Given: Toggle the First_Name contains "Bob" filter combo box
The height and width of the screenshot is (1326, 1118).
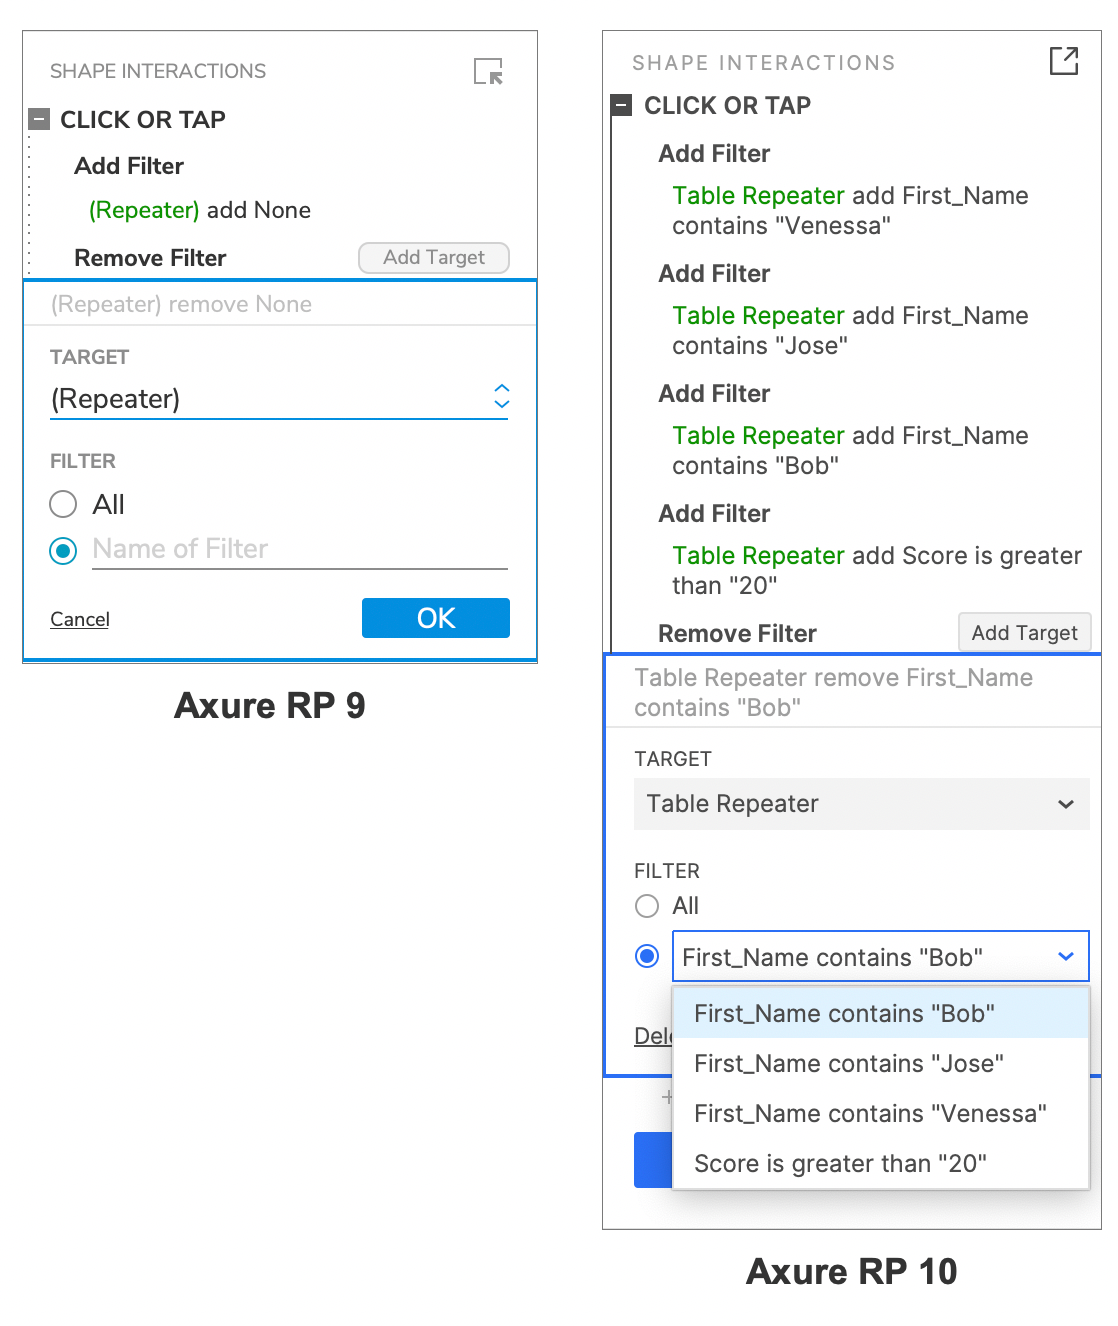Looking at the screenshot, I should pos(880,957).
